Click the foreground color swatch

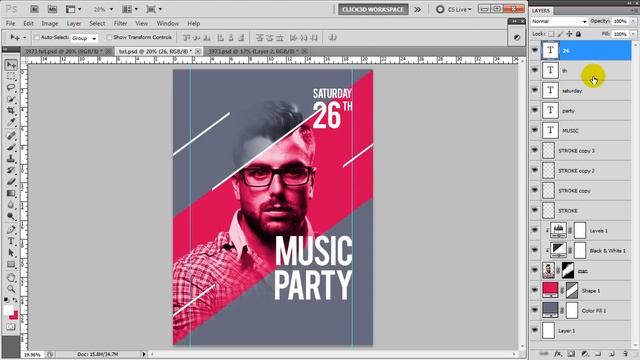pos(9,310)
